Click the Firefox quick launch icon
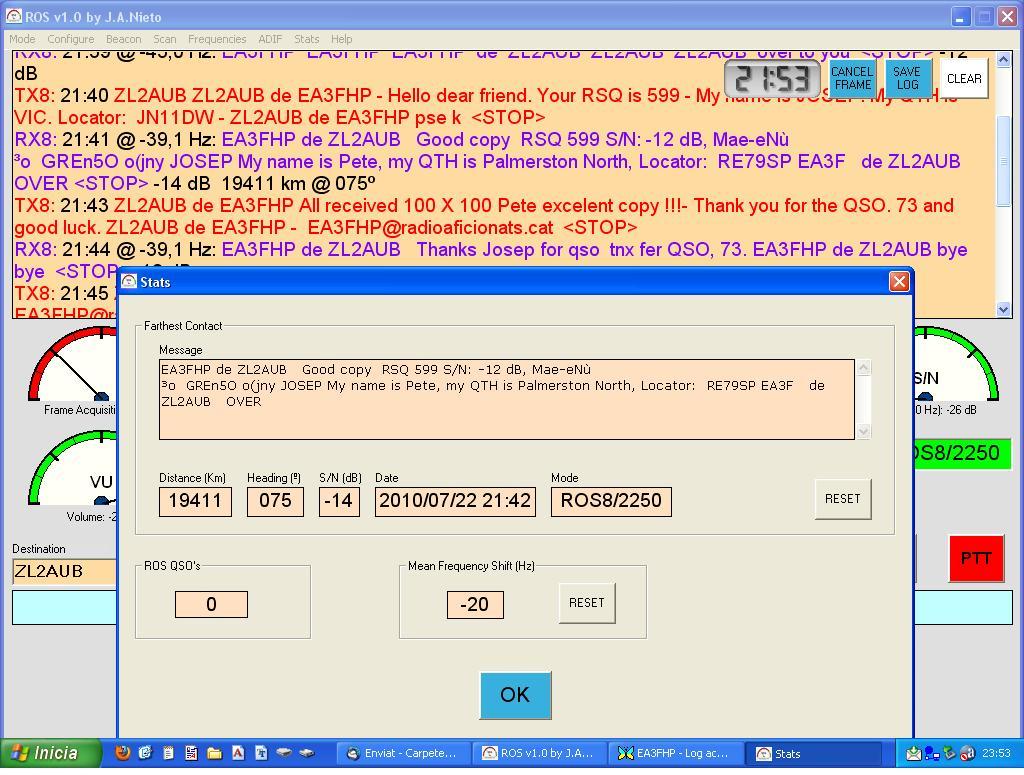 tap(123, 753)
